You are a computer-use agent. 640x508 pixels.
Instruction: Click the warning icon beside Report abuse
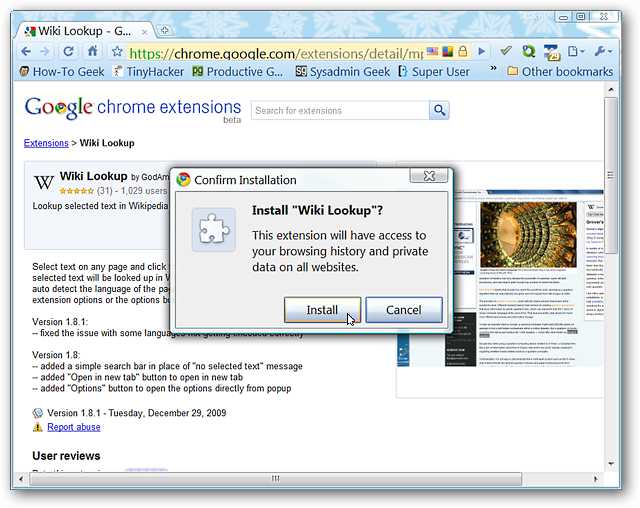pos(38,427)
